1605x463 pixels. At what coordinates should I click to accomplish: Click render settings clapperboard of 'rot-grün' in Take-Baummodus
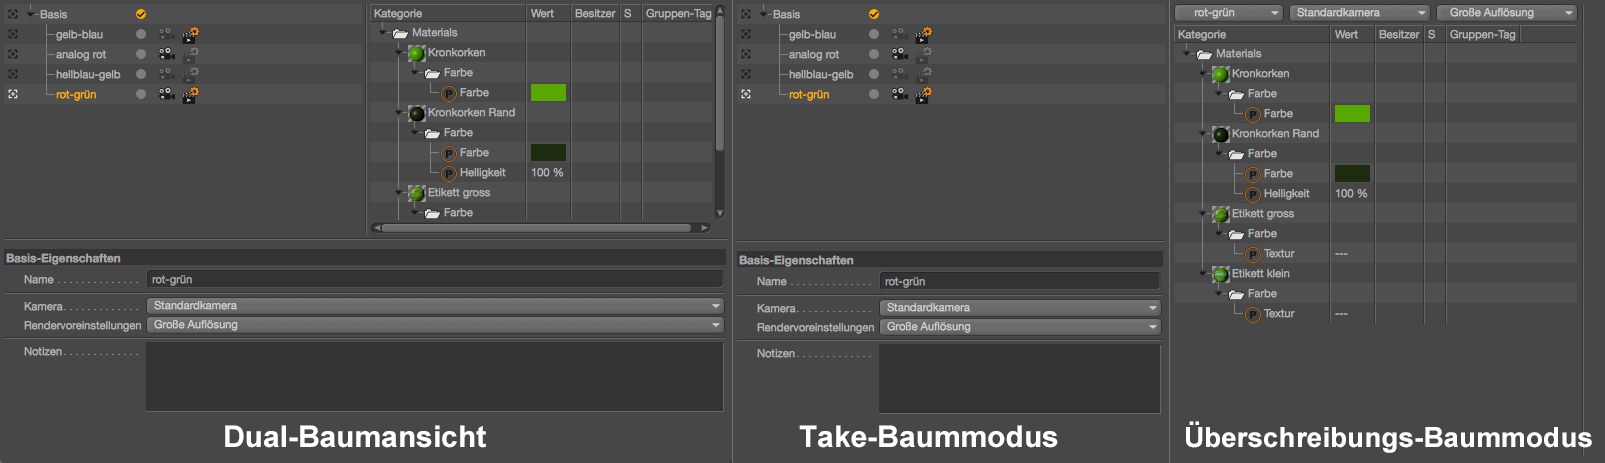923,94
